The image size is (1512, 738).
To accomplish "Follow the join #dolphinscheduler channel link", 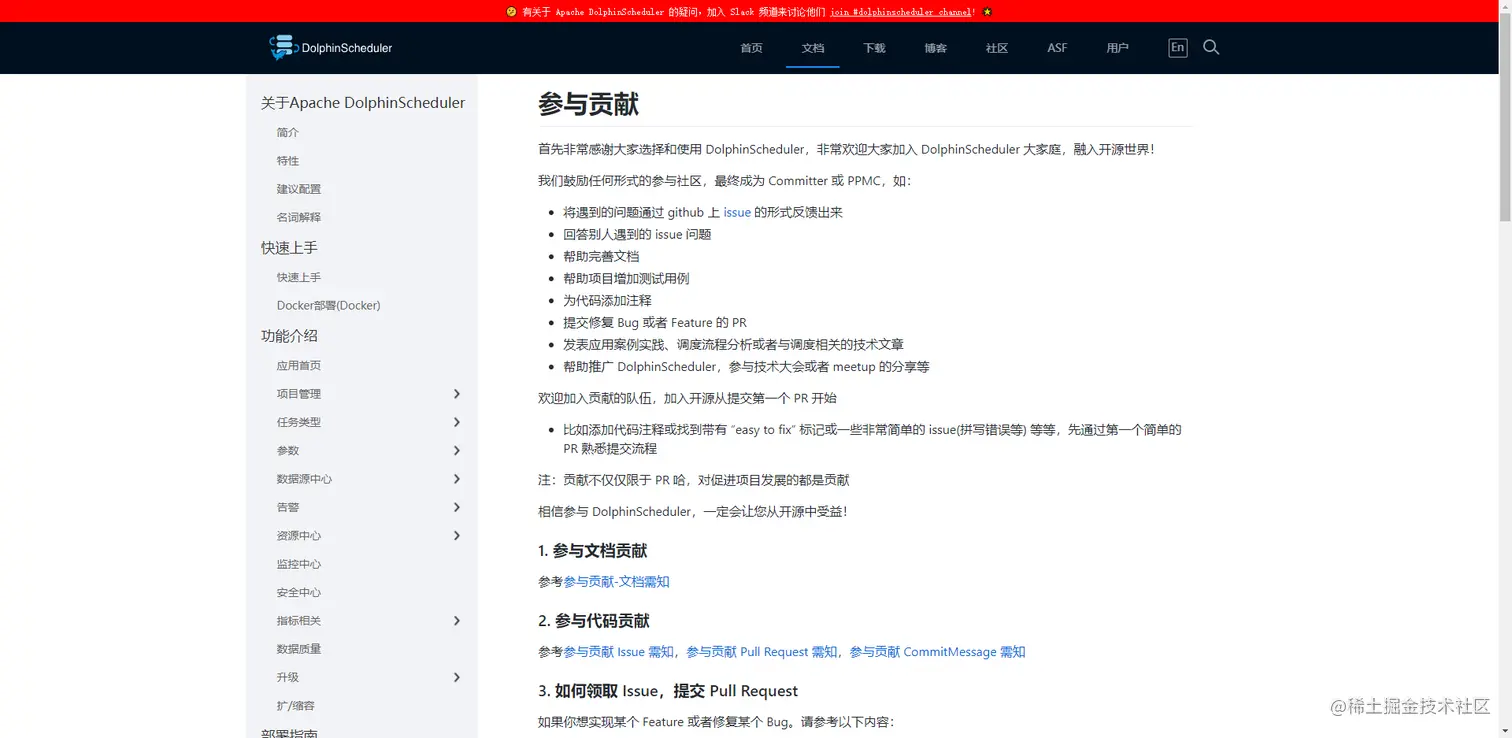I will 901,12.
